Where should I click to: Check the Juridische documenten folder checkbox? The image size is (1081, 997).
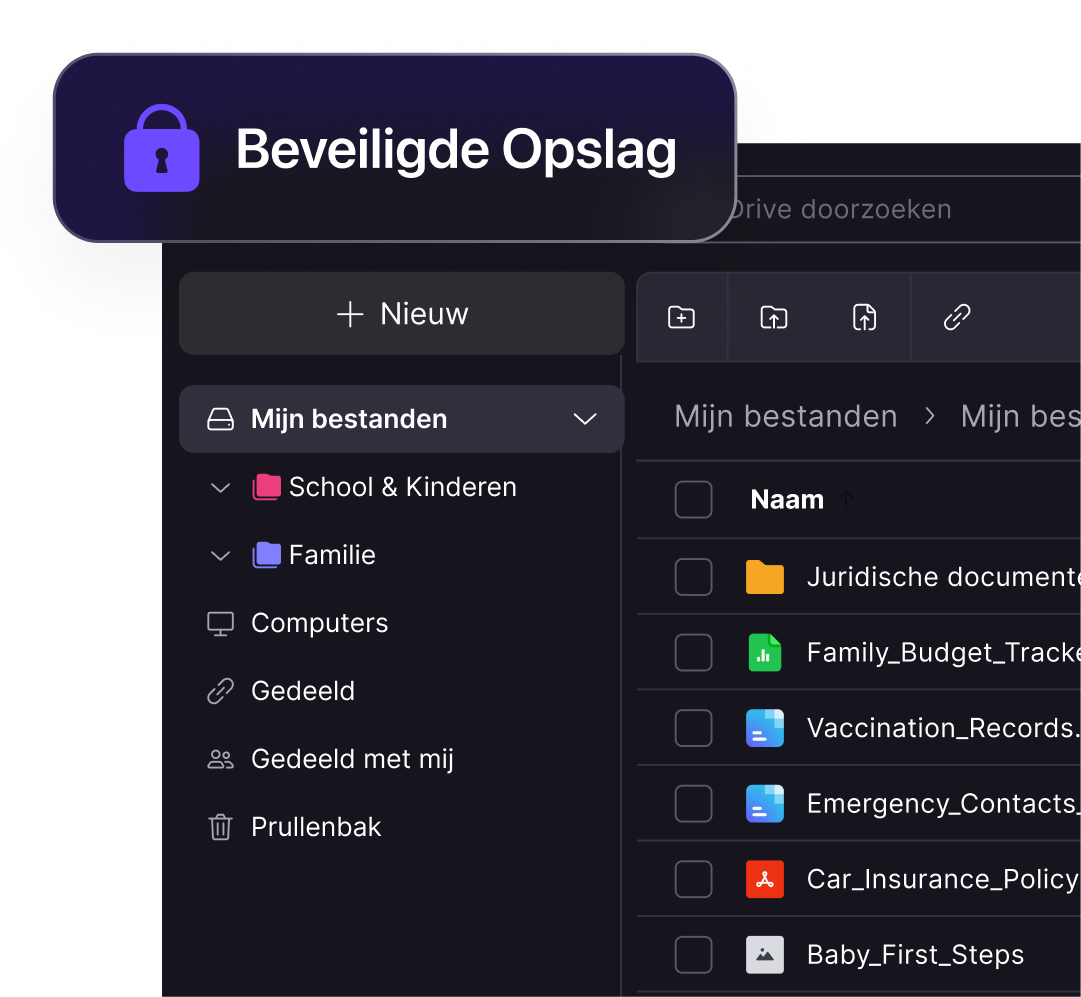coord(693,577)
